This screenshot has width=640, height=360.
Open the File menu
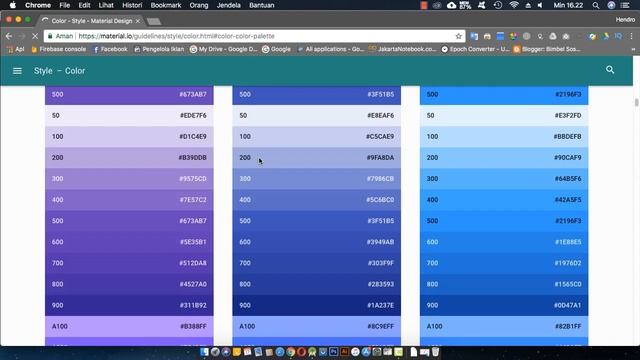tap(64, 5)
